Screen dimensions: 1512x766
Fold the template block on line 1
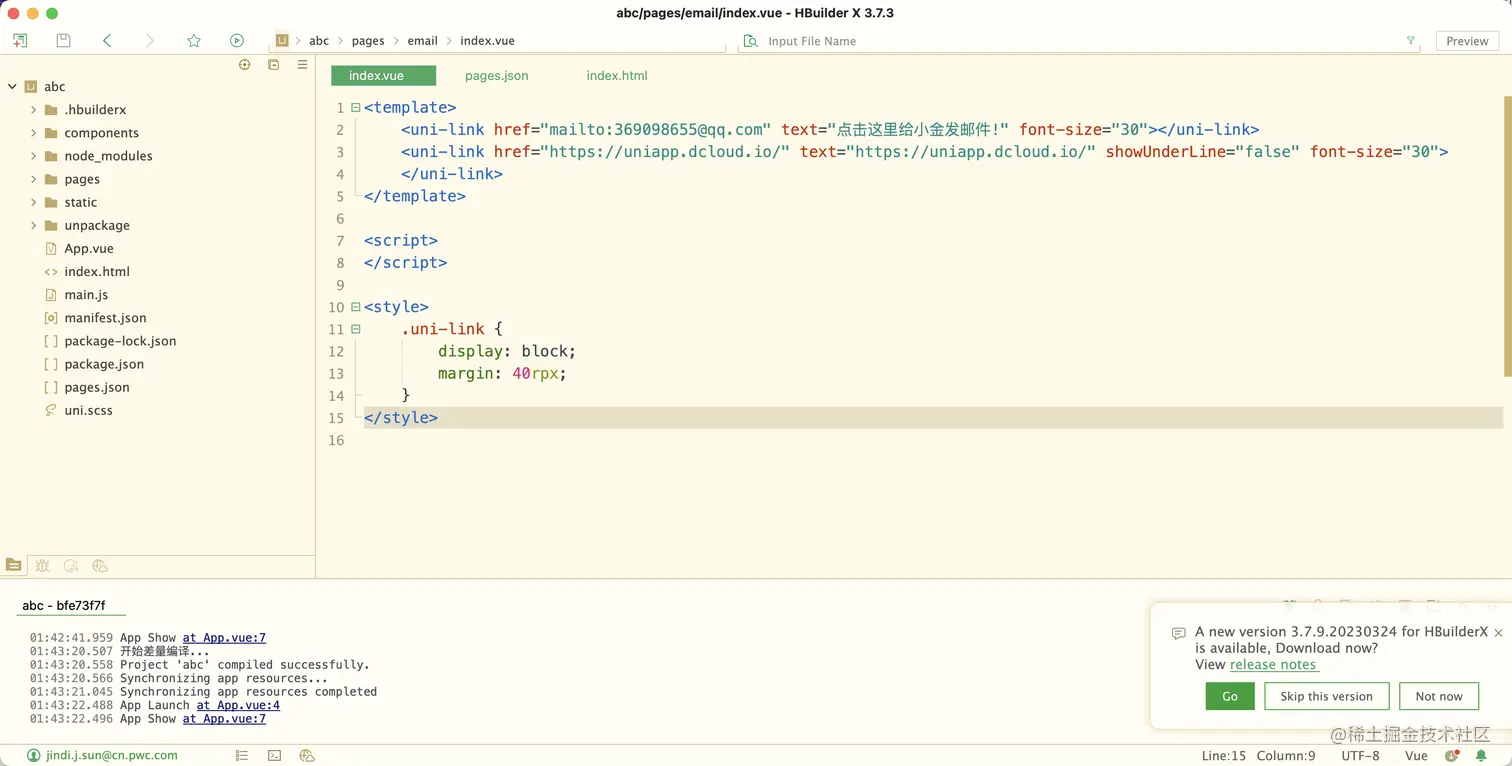(355, 107)
